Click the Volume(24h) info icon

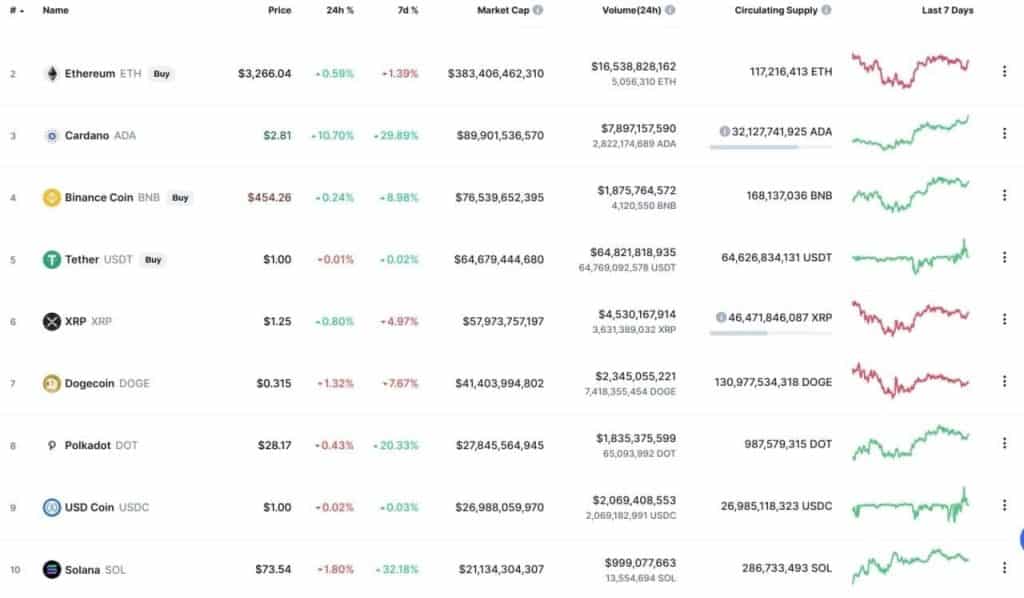[670, 10]
